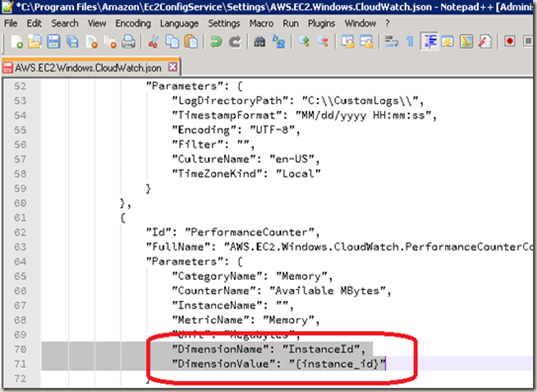Image resolution: width=537 pixels, height=392 pixels.
Task: Click the "{instance_id}" DimensionValue text
Action: tap(337, 364)
